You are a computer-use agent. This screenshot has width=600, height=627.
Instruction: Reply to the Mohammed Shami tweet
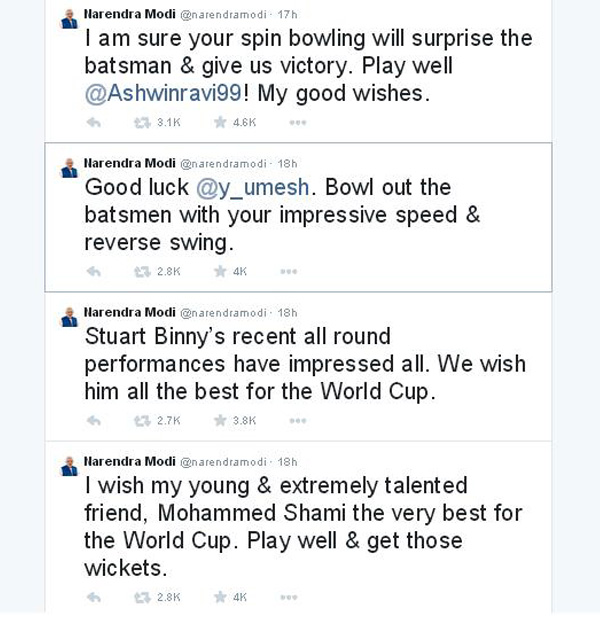click(x=95, y=597)
